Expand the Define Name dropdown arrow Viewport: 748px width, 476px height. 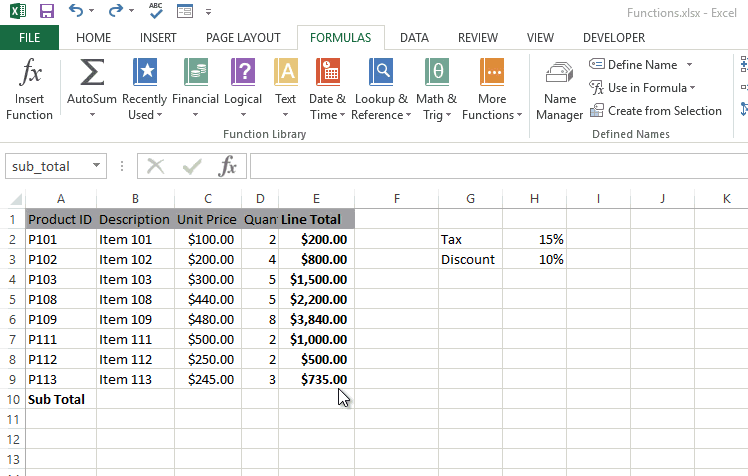[x=689, y=65]
